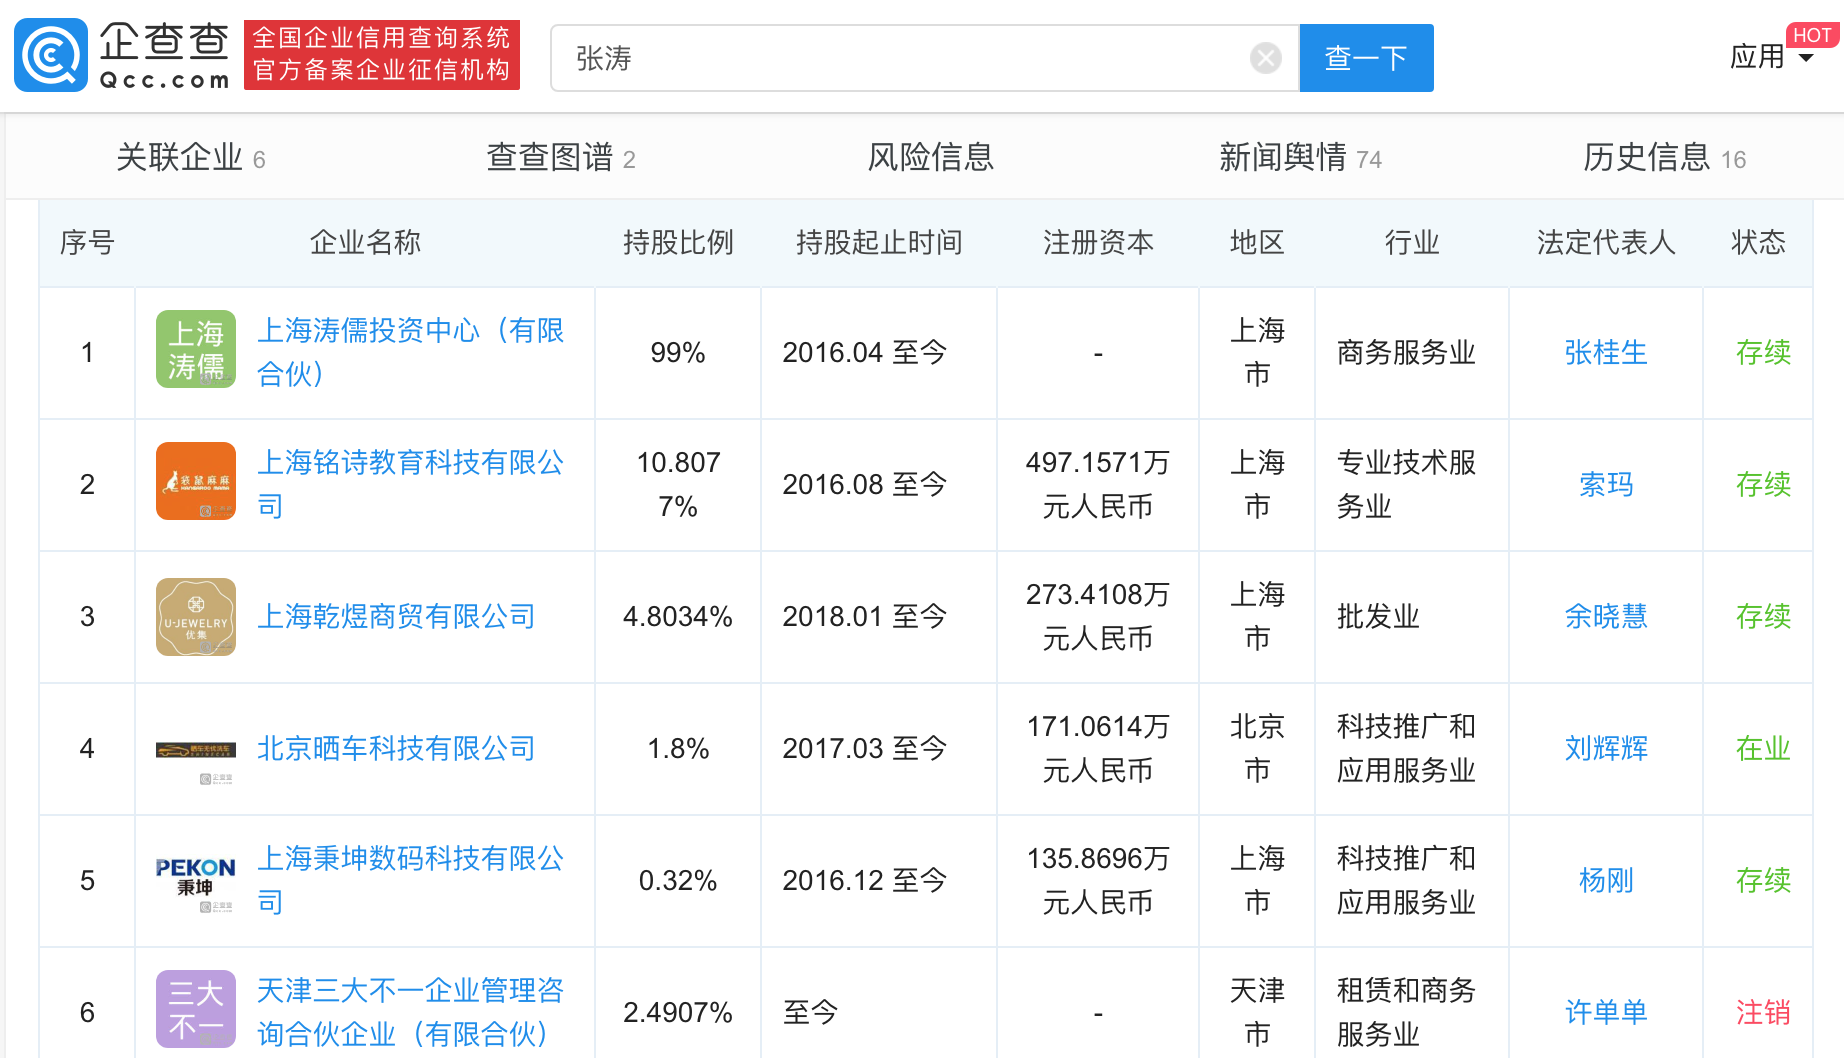
Task: Expand the 应用 dropdown menu
Action: [x=1771, y=57]
